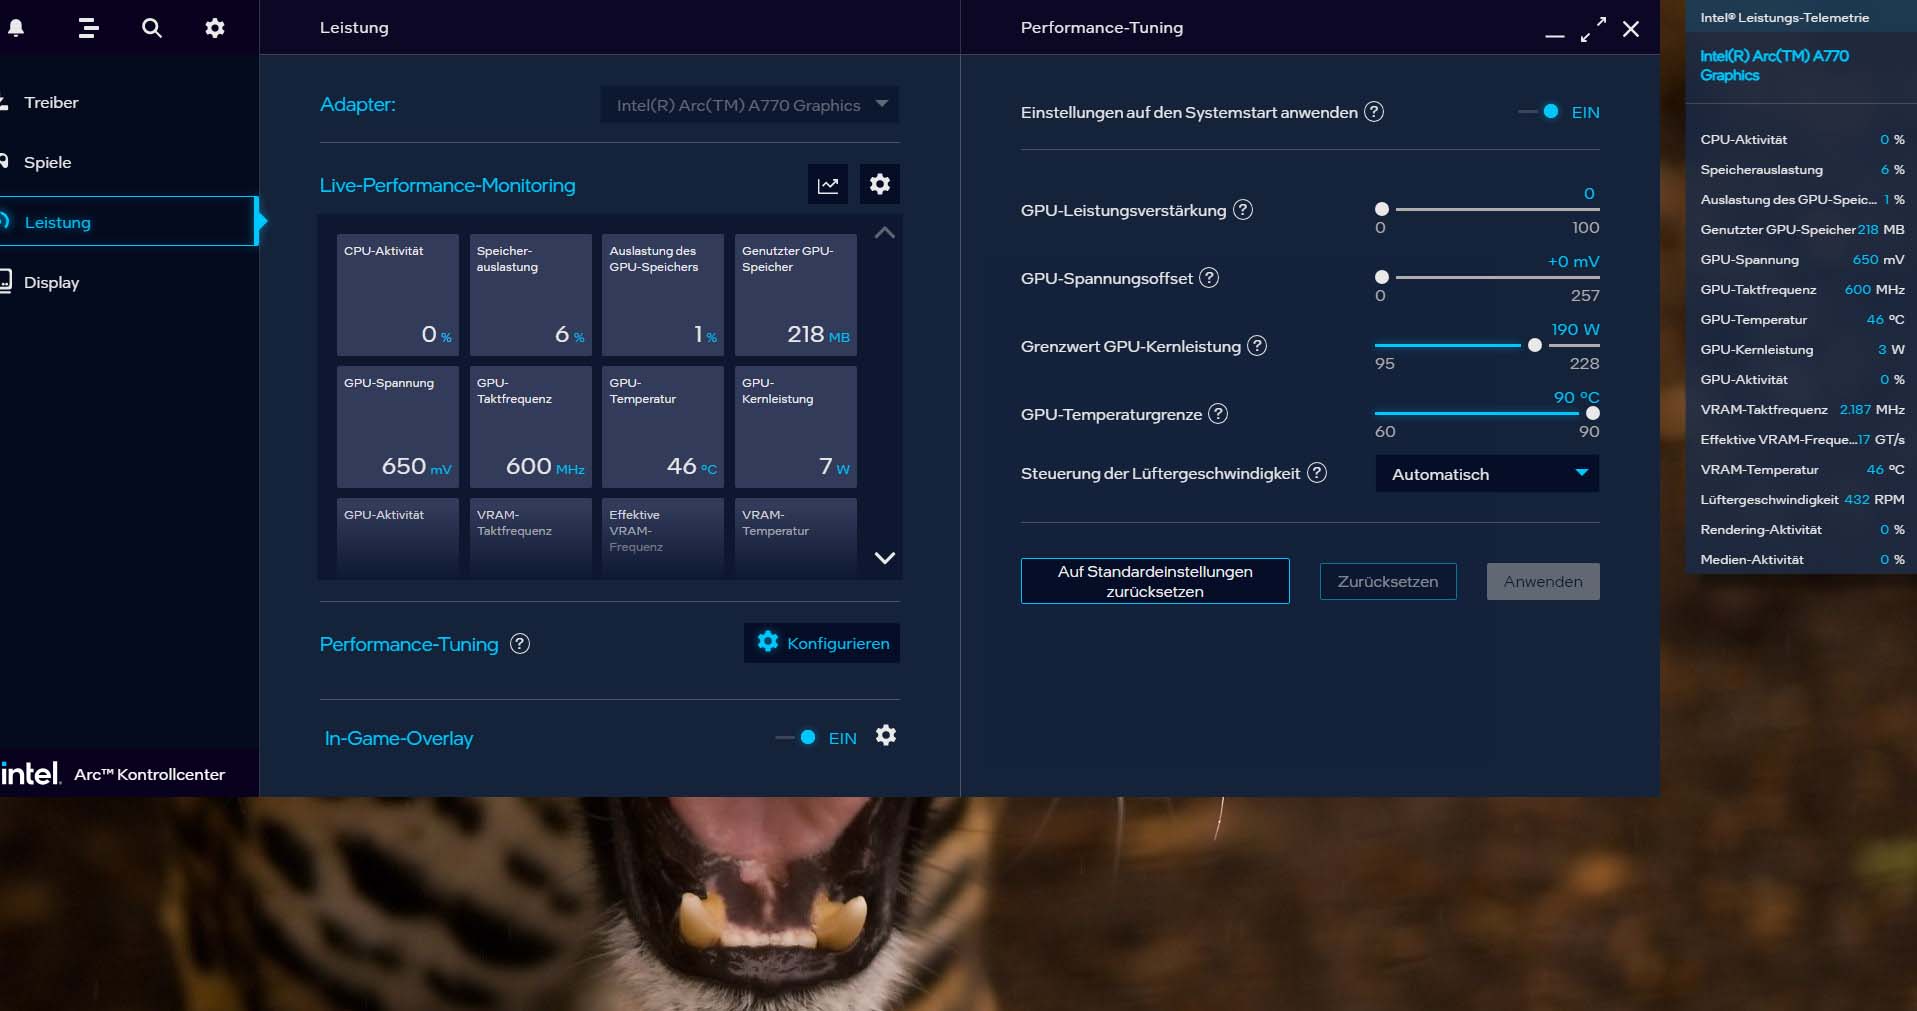The image size is (1917, 1011).
Task: Collapse monitoring tiles with up chevron
Action: click(x=885, y=233)
